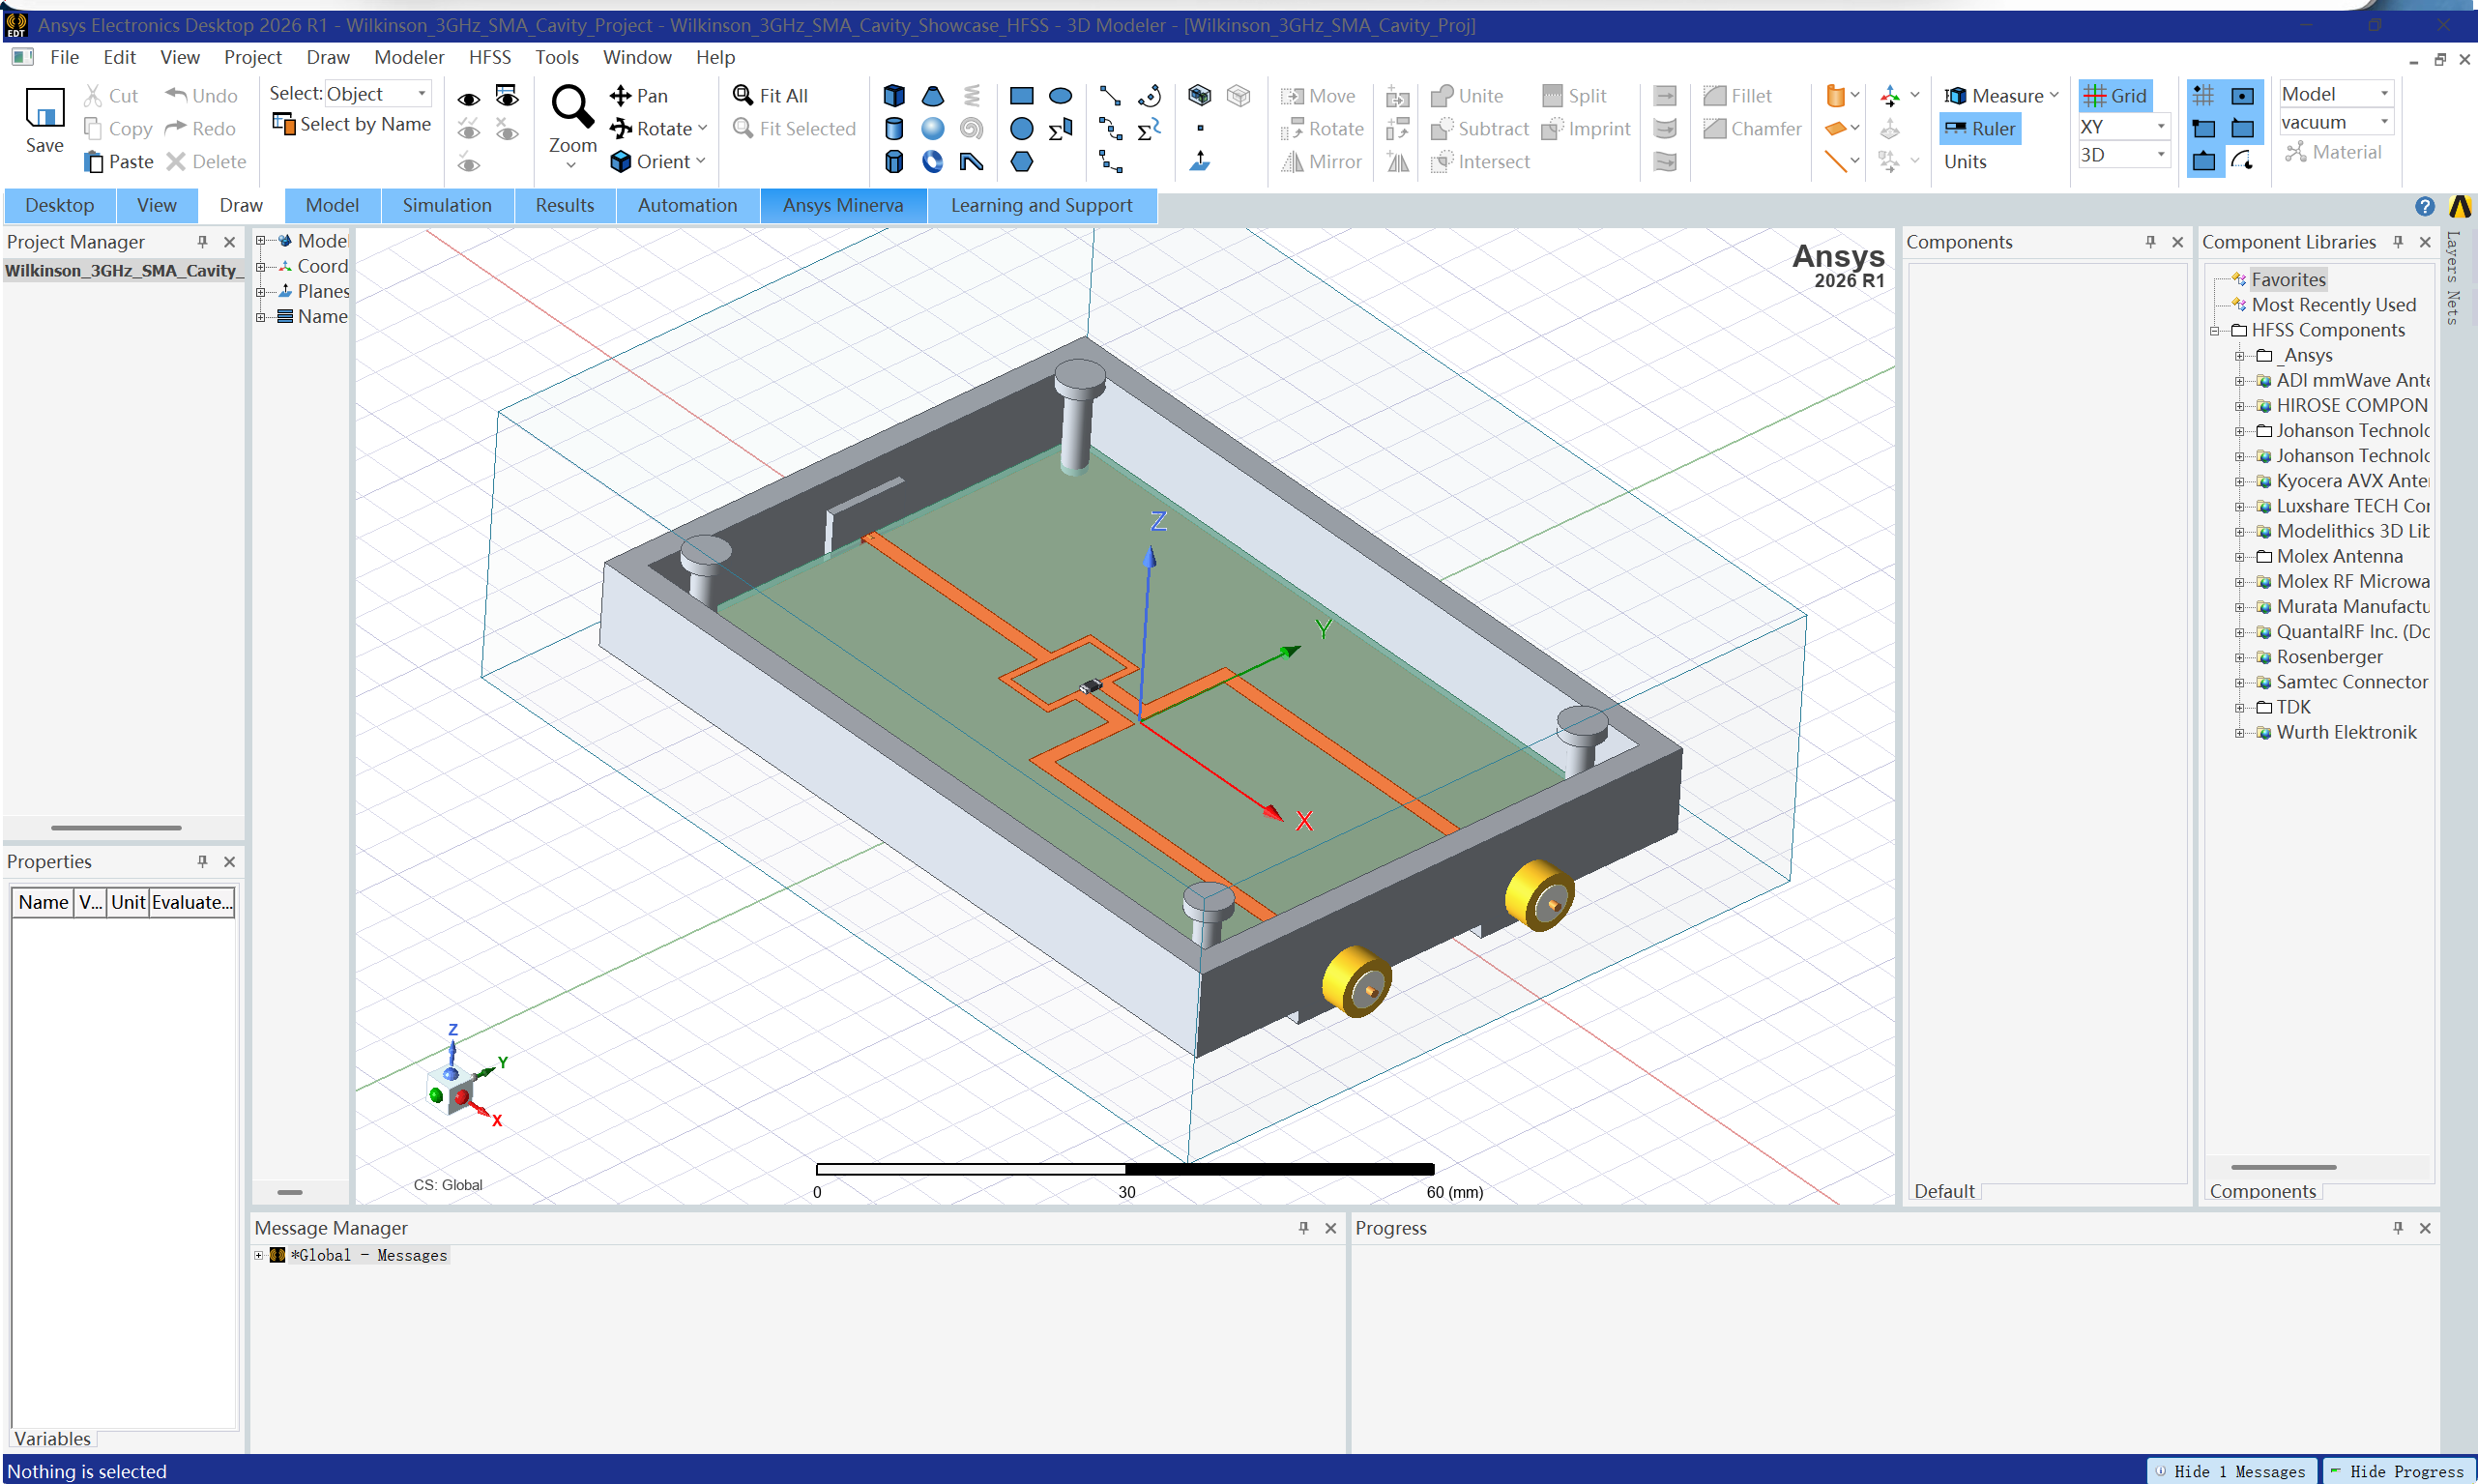Switch to the Automation ribbon tab
Viewport: 2478px width, 1484px height.
pos(687,205)
